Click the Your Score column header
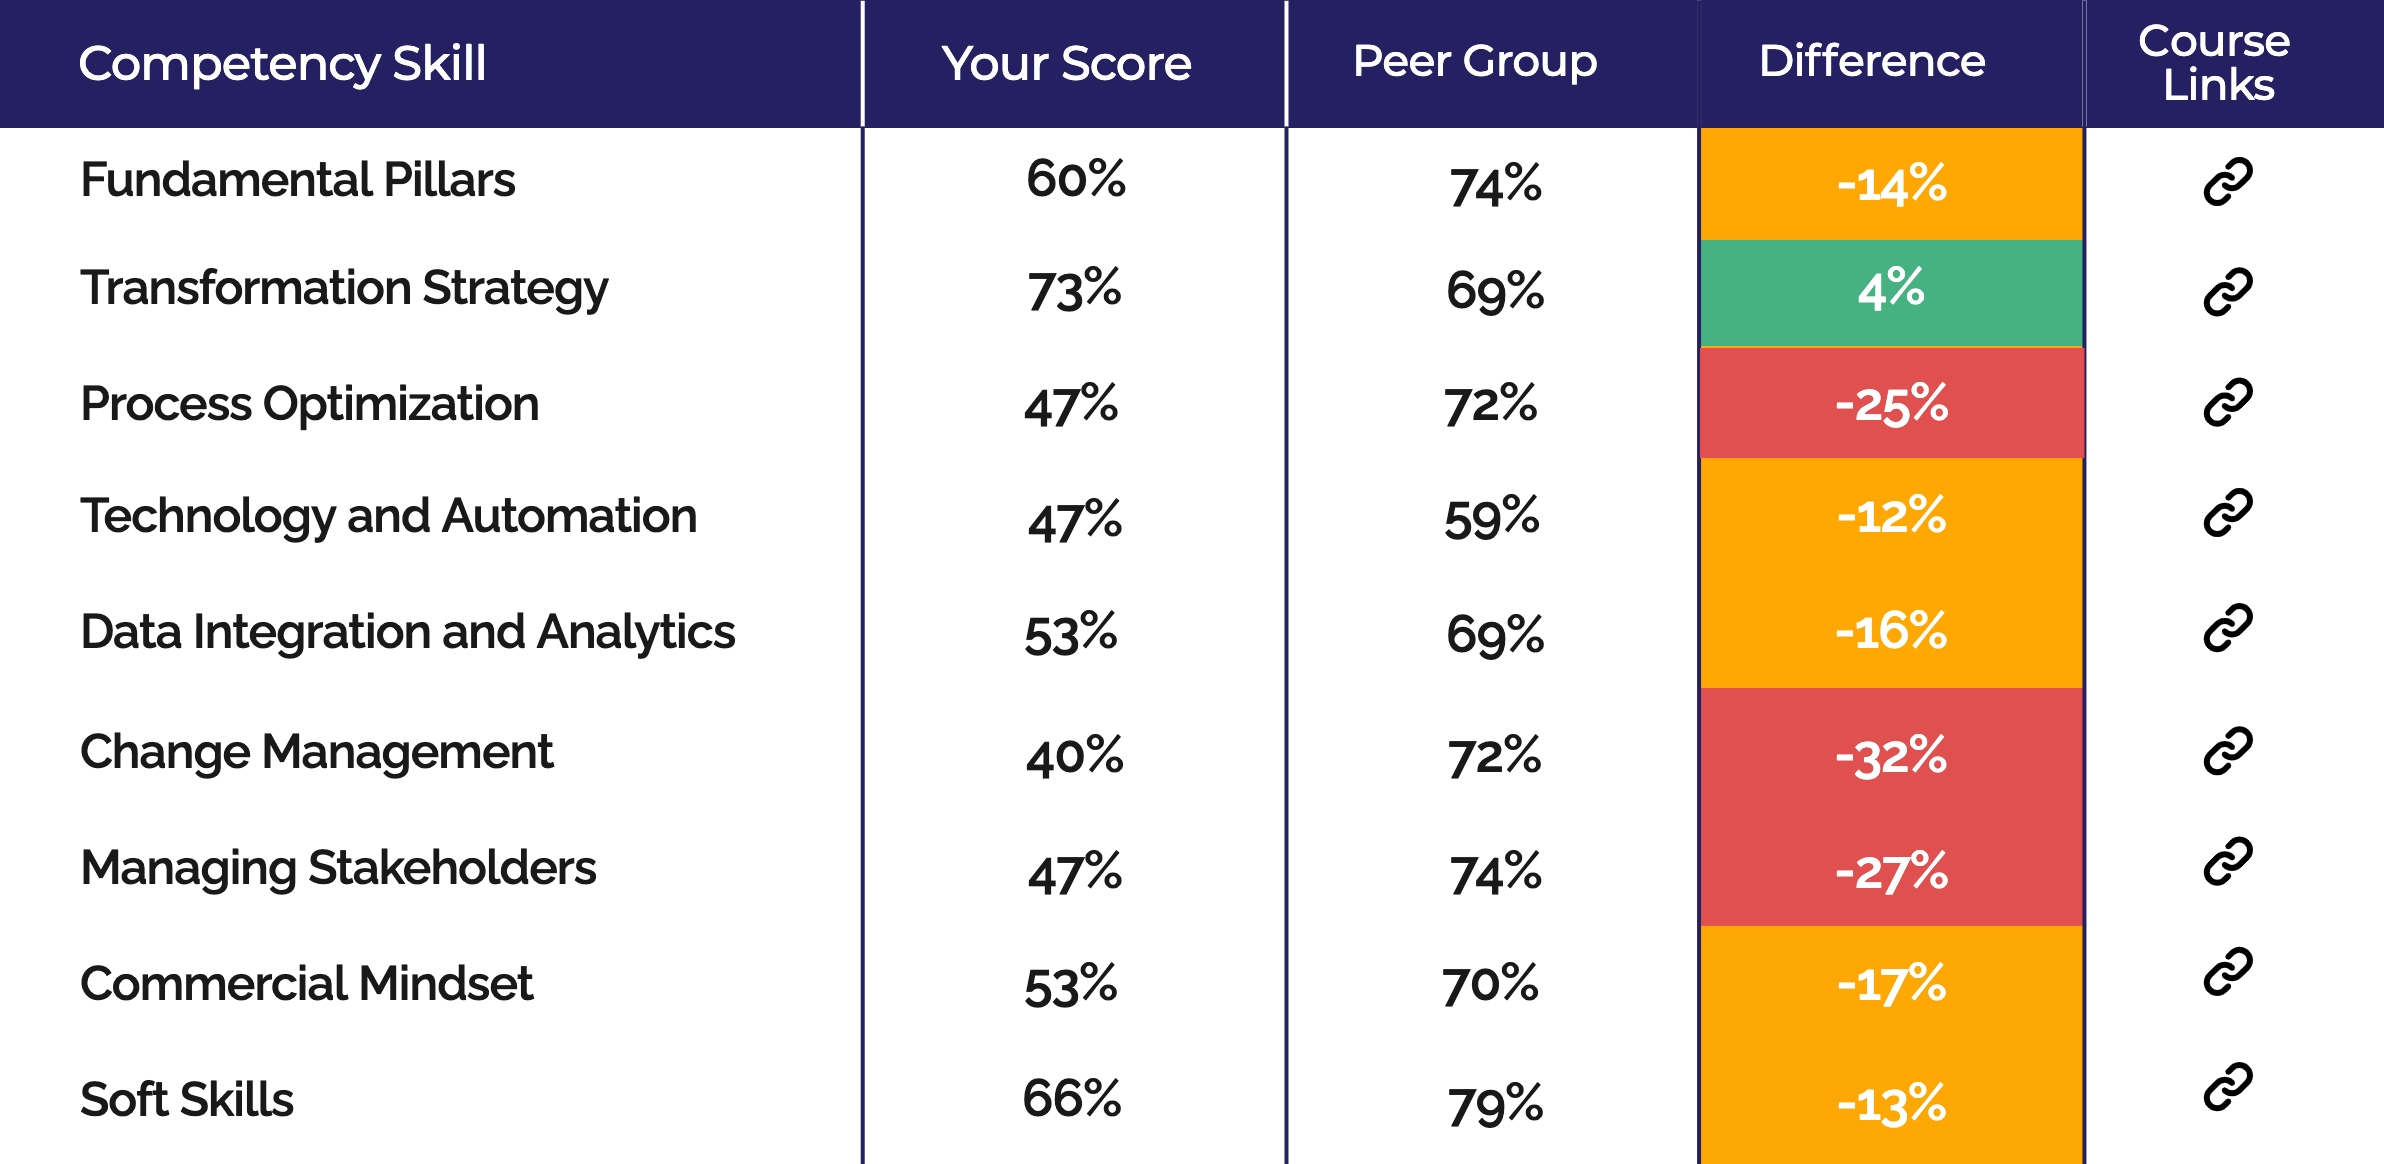This screenshot has width=2384, height=1164. click(x=1066, y=64)
